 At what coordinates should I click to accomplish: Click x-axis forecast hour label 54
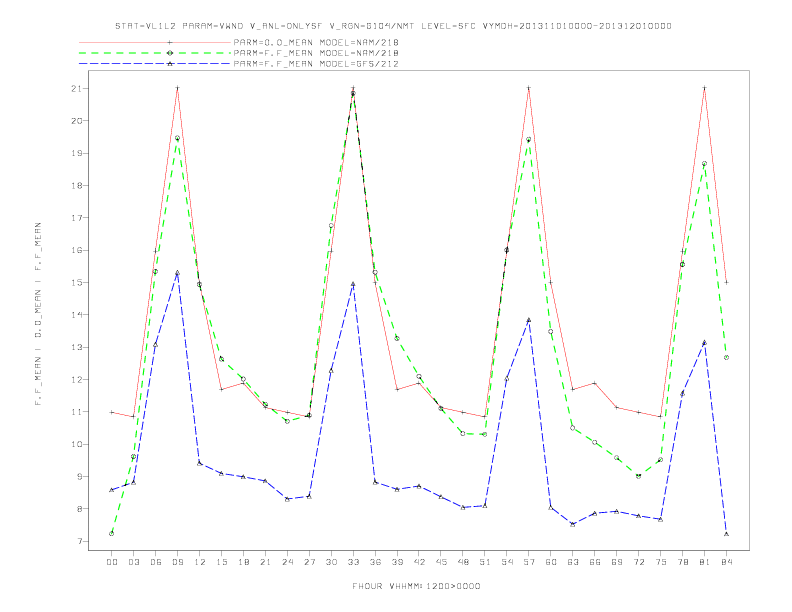click(x=507, y=562)
